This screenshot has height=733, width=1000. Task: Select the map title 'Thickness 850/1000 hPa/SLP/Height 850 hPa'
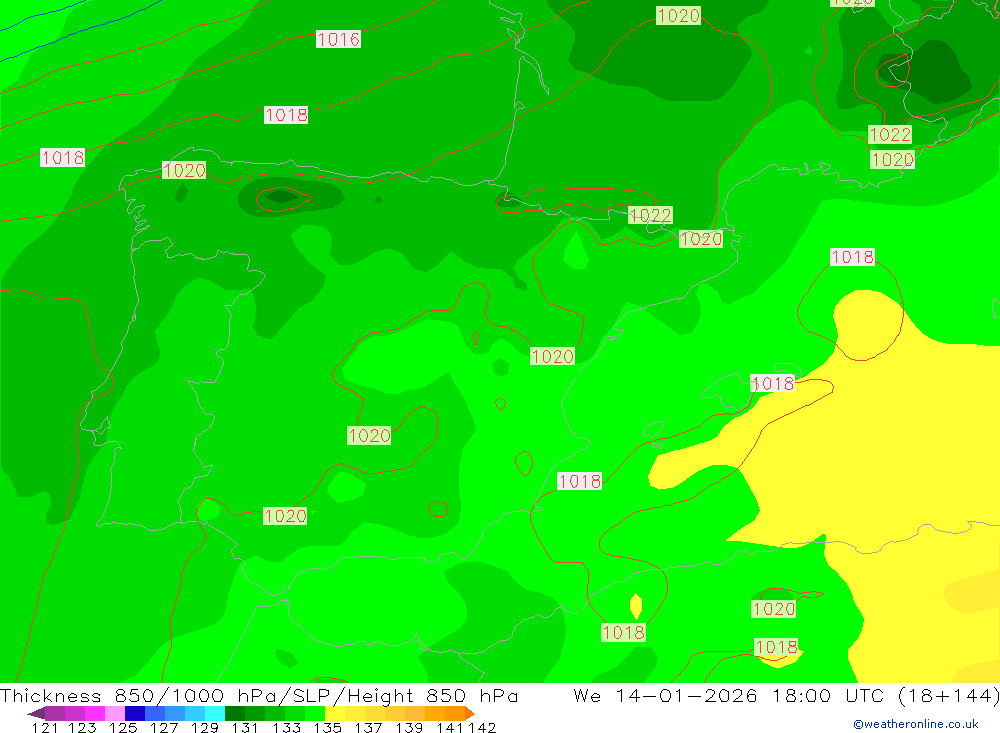click(259, 695)
